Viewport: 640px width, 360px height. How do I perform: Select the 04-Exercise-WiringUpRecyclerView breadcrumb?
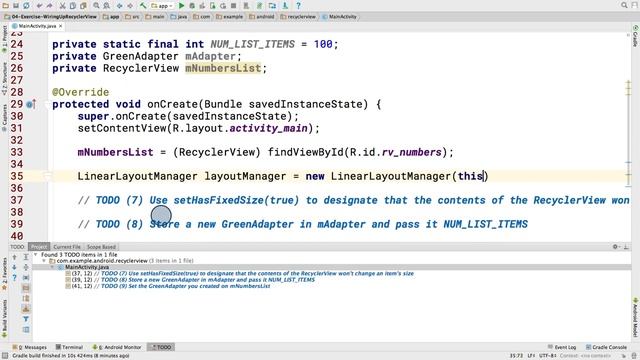click(50, 17)
